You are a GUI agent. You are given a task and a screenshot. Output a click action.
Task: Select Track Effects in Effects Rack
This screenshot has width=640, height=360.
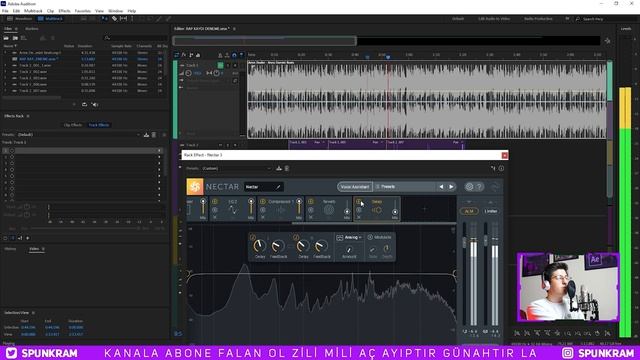click(99, 125)
